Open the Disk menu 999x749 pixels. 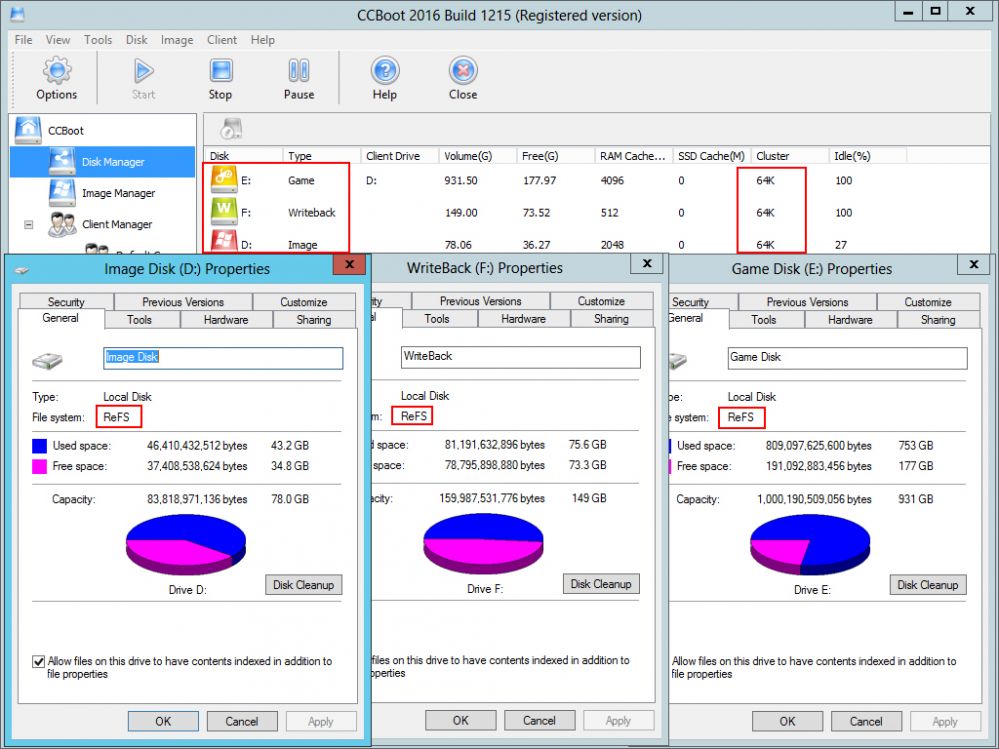[136, 39]
